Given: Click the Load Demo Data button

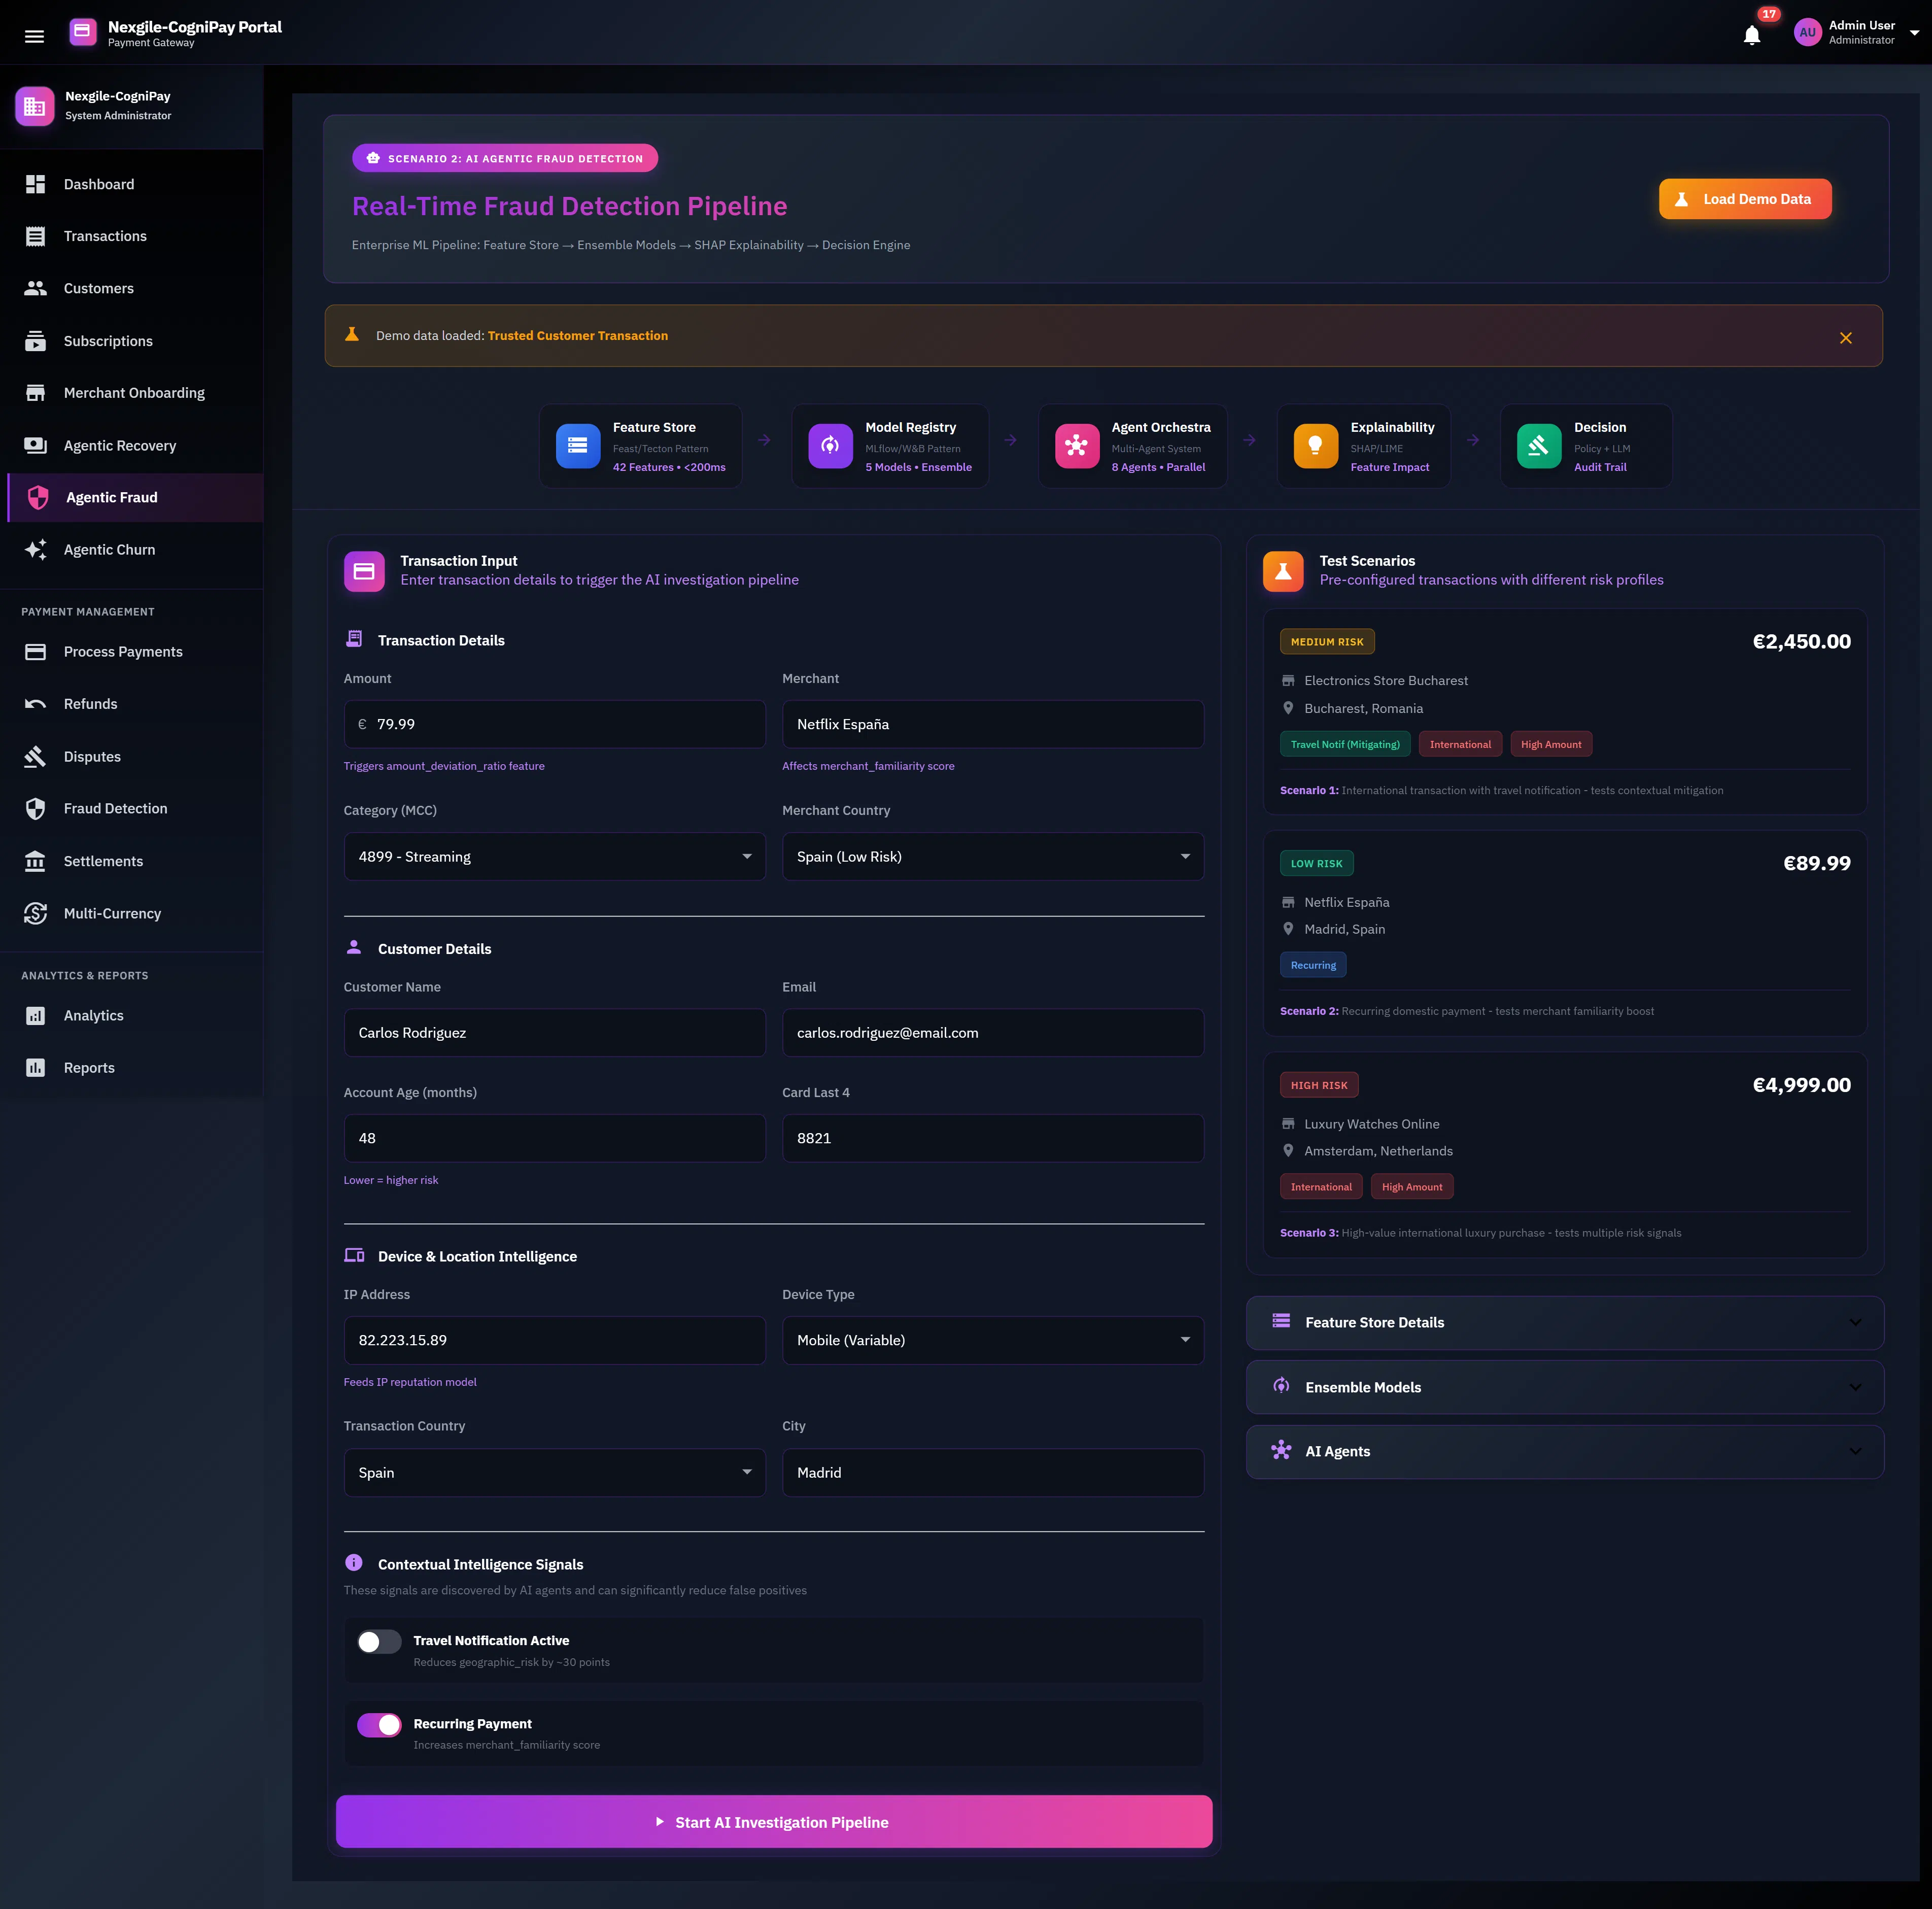Looking at the screenshot, I should pos(1745,198).
